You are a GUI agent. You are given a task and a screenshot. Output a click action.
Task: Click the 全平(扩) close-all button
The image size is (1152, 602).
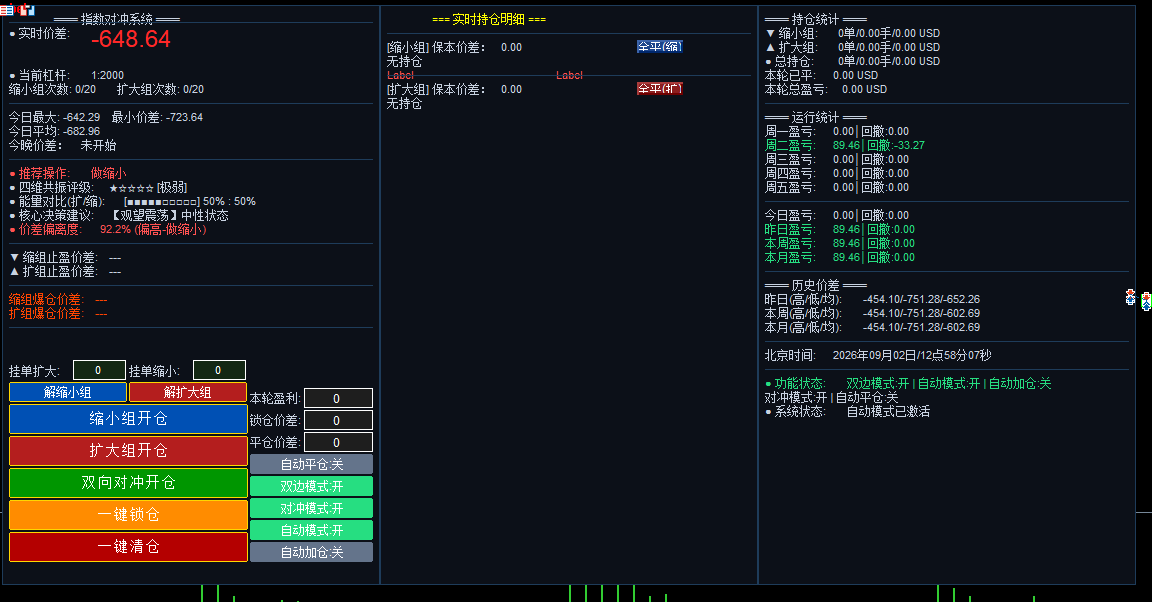point(660,88)
